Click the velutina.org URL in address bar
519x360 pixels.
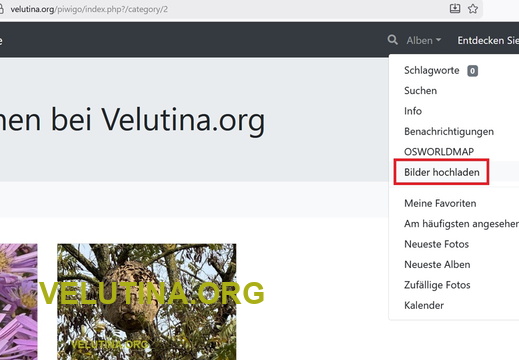(x=89, y=9)
